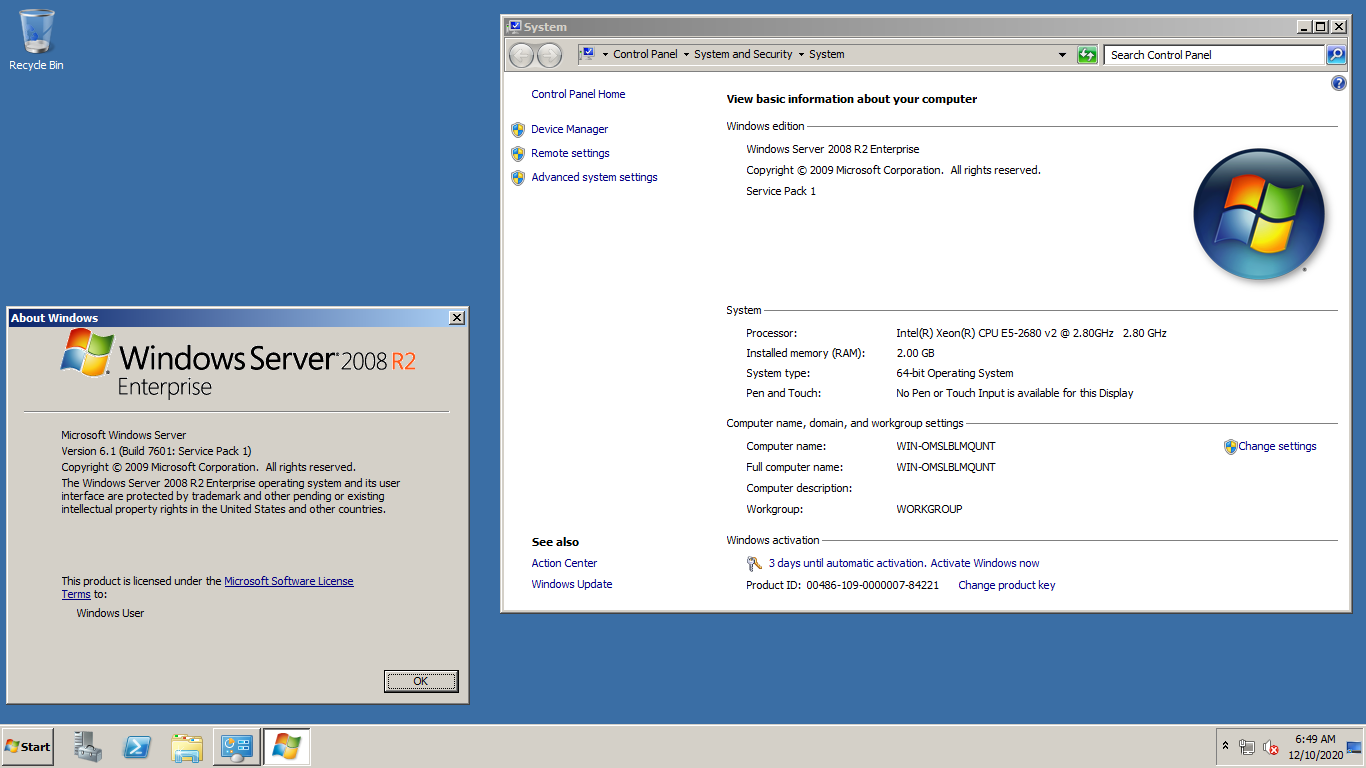1366x768 pixels.
Task: Expand the arrow after Control Panel breadcrumb
Action: (686, 55)
